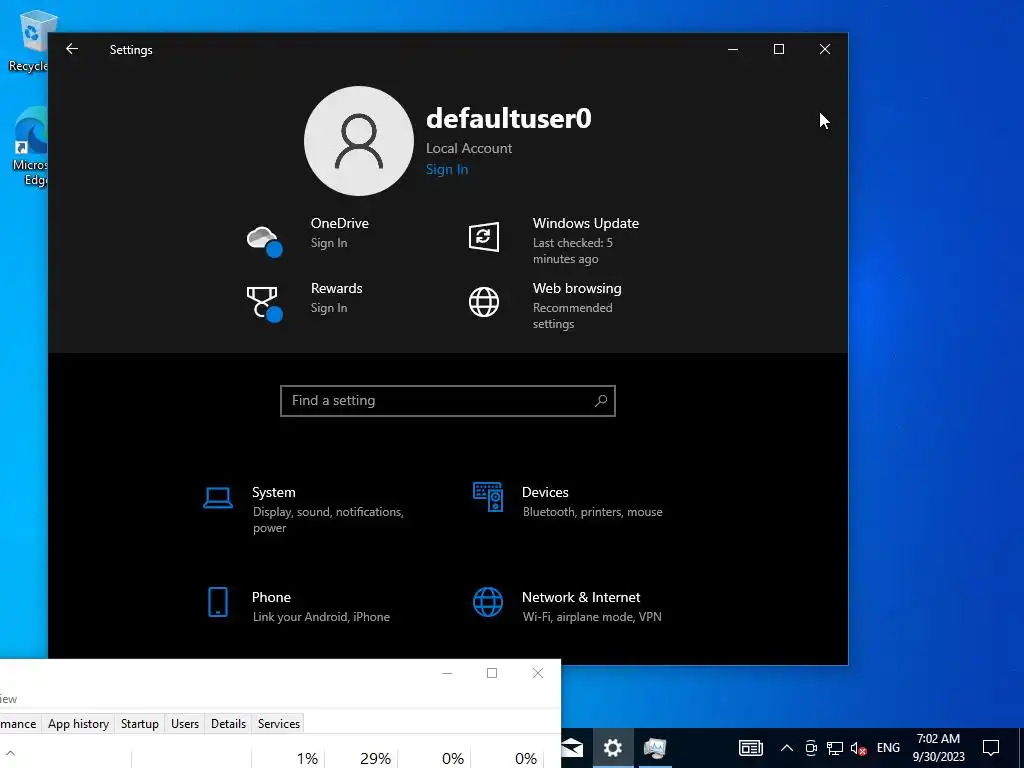The height and width of the screenshot is (768, 1024).
Task: Select the Recycle Bin desktop icon
Action: 29,40
